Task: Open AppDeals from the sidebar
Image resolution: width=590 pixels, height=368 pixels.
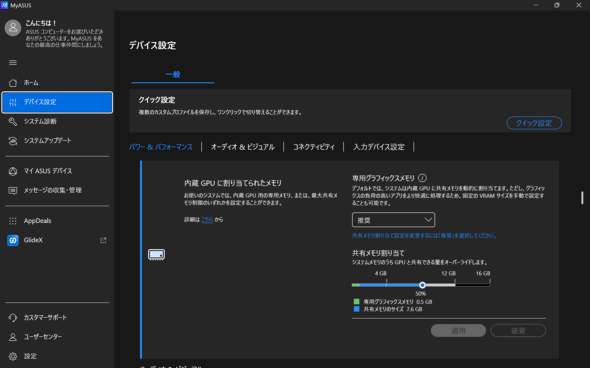Action: [57, 221]
